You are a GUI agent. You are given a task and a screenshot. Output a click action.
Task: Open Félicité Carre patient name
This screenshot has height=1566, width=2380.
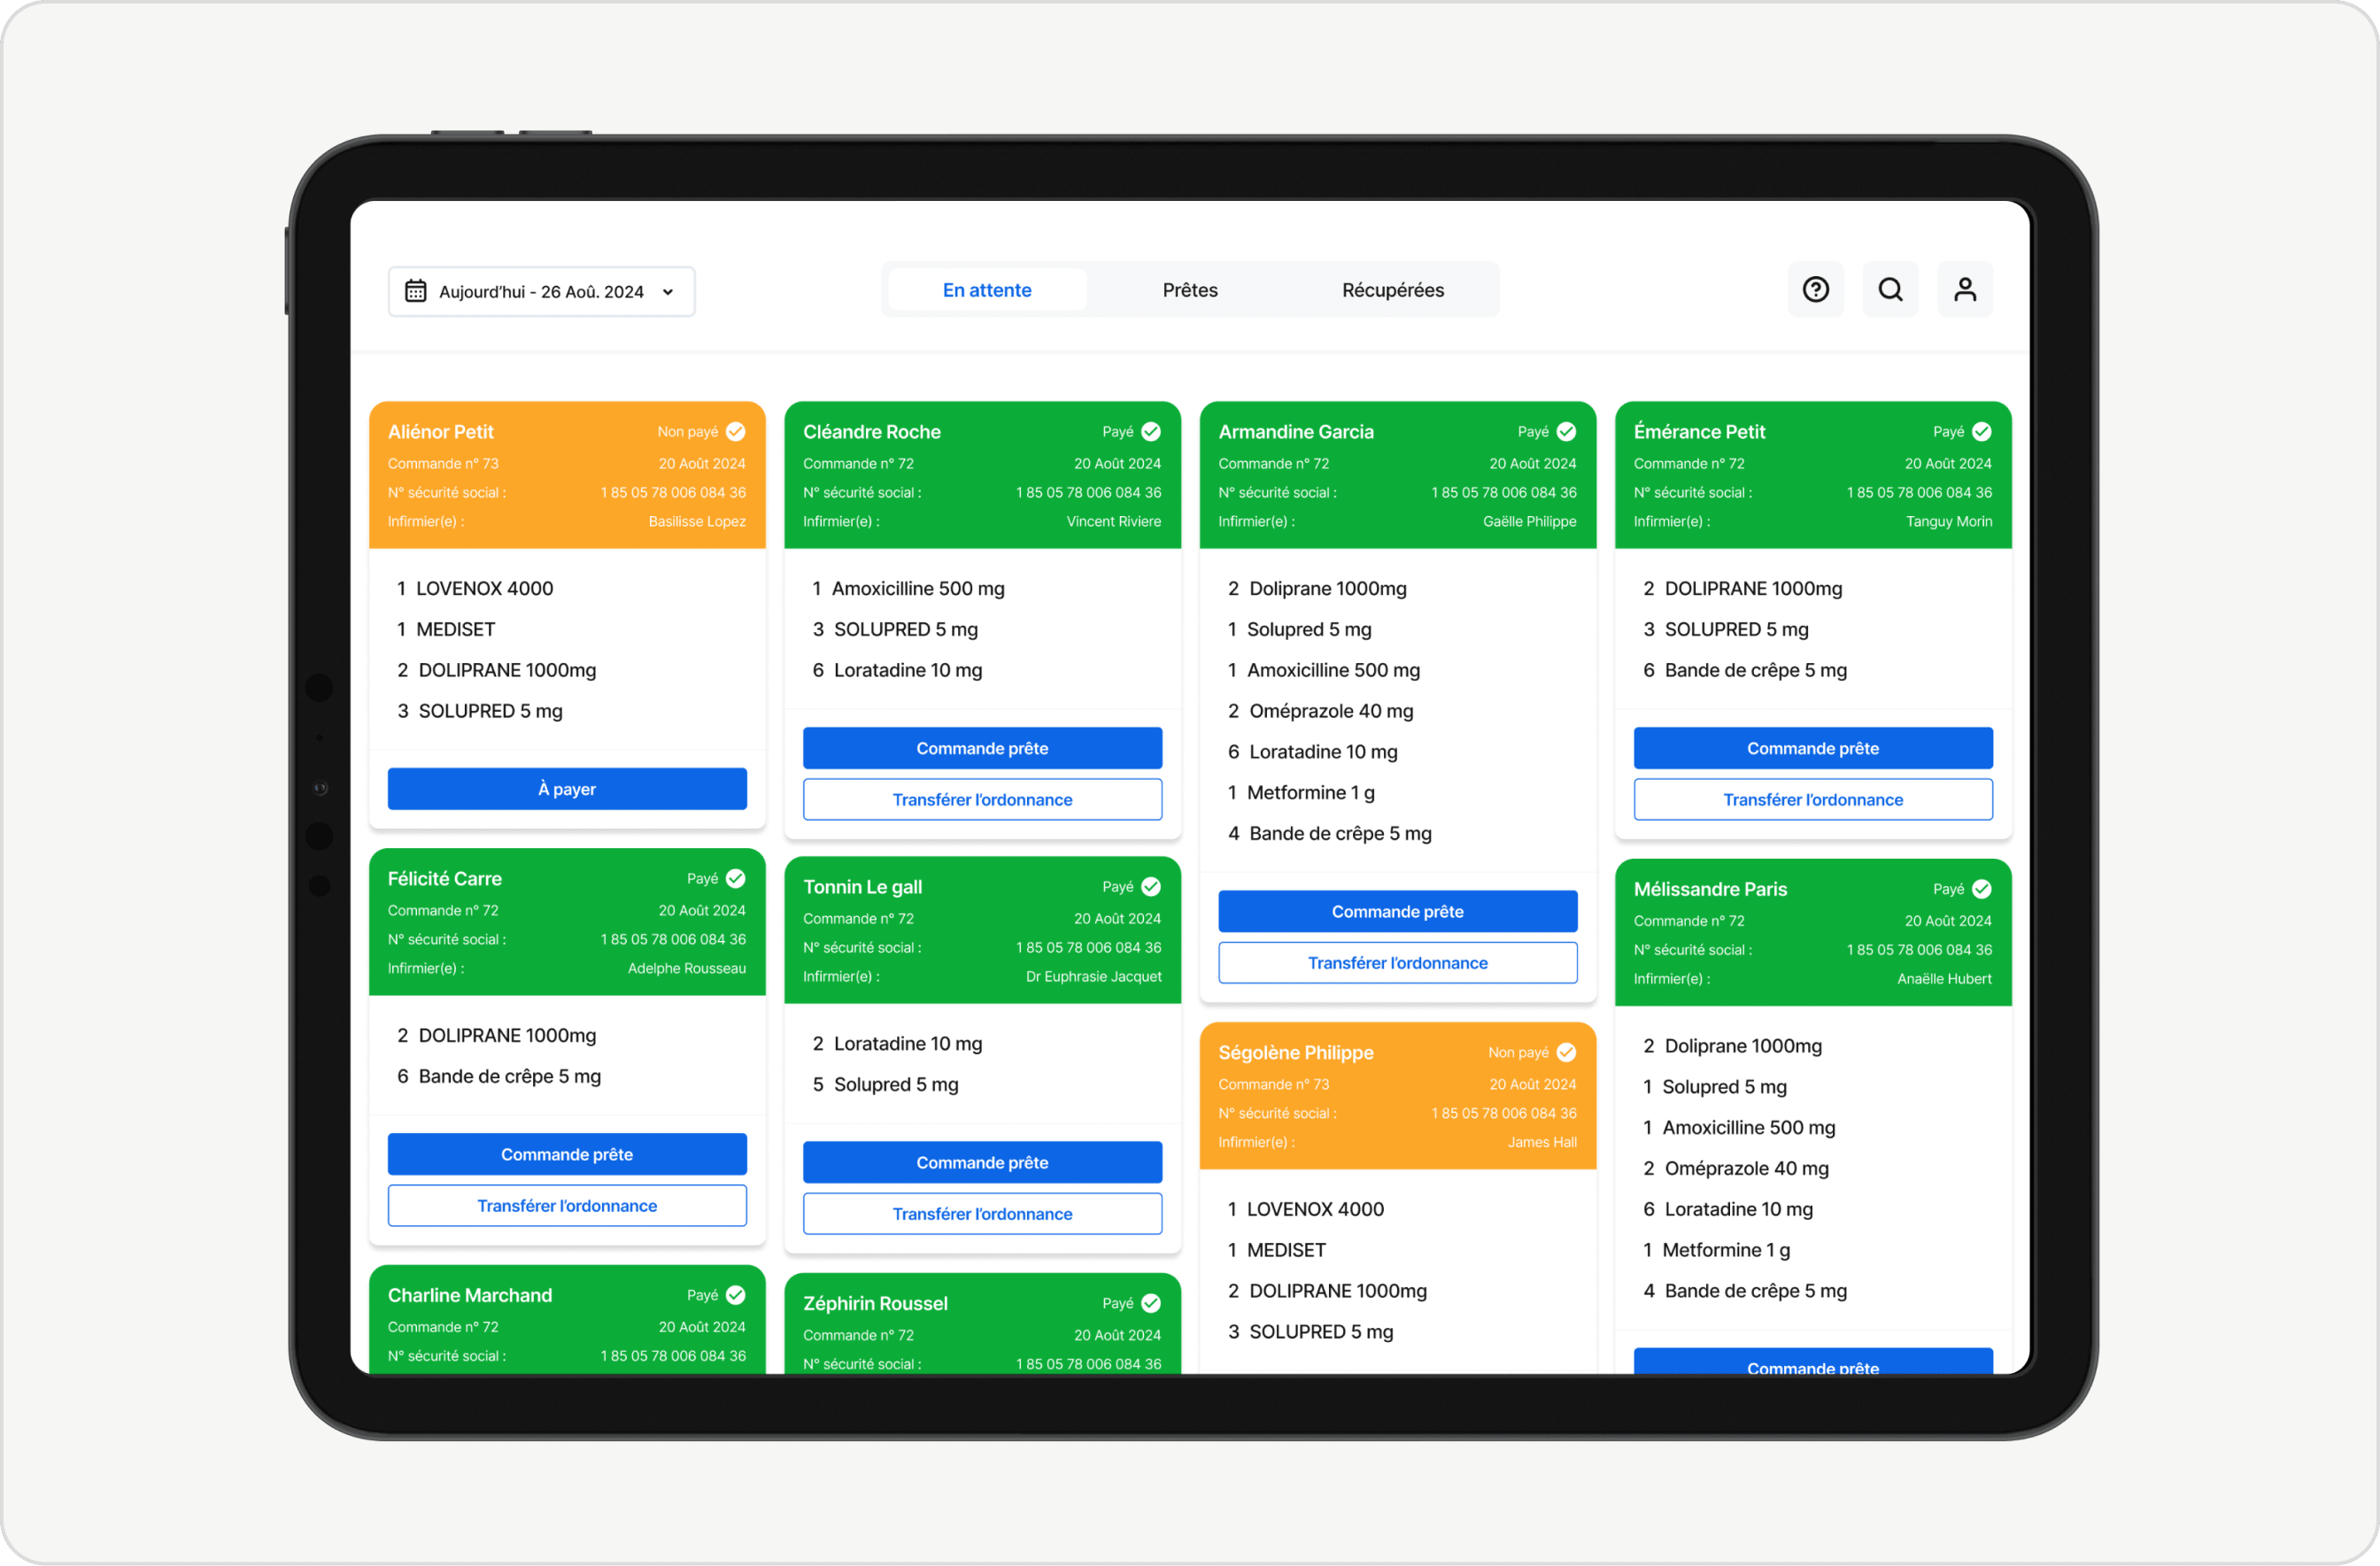(445, 879)
